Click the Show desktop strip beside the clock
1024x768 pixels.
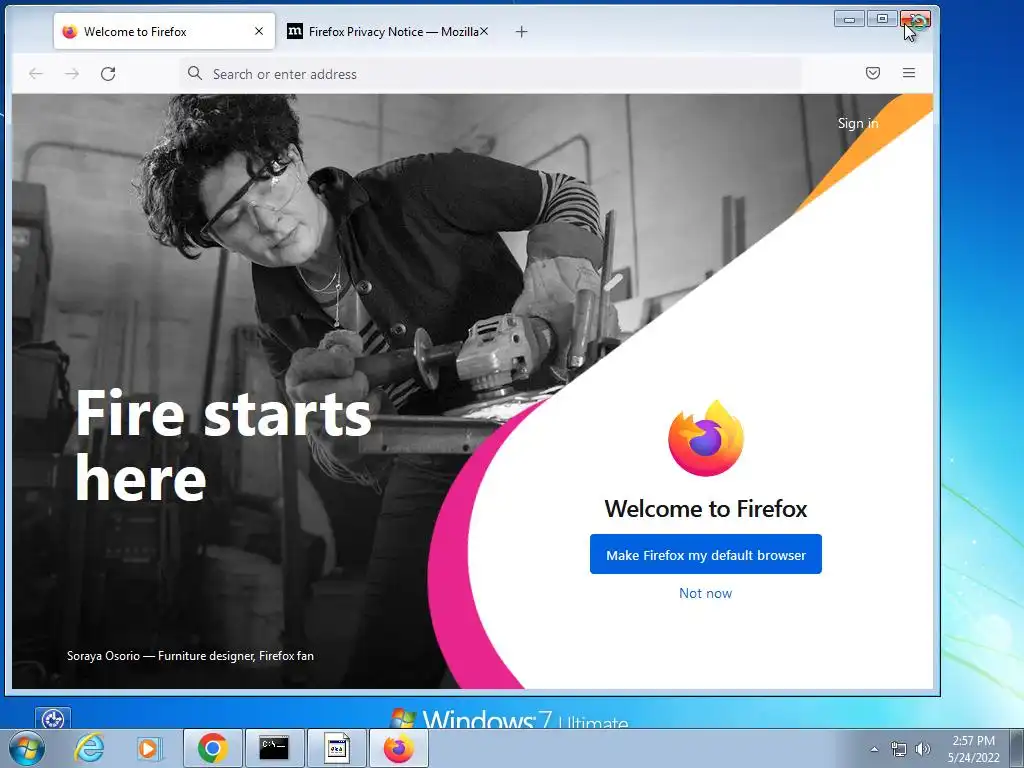tap(1017, 748)
